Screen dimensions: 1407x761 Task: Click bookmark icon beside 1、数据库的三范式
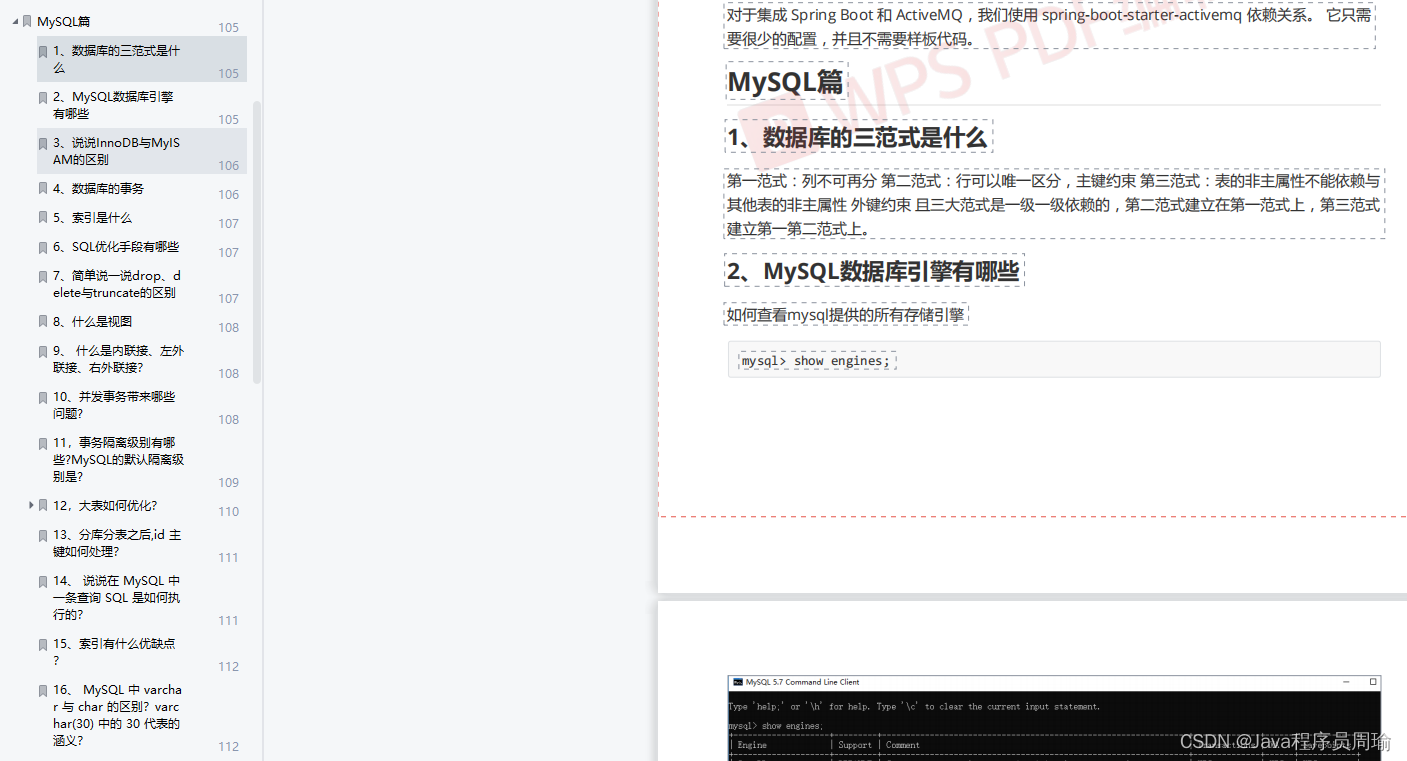[43, 51]
